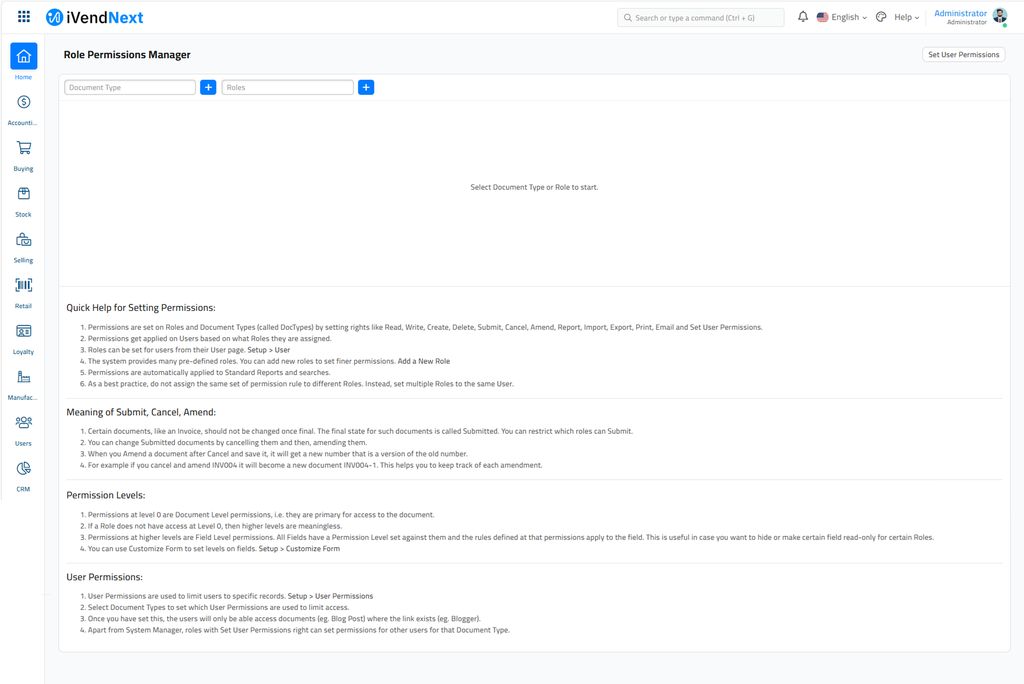Add a document type with the plus button
This screenshot has height=684, width=1024.
coord(208,87)
